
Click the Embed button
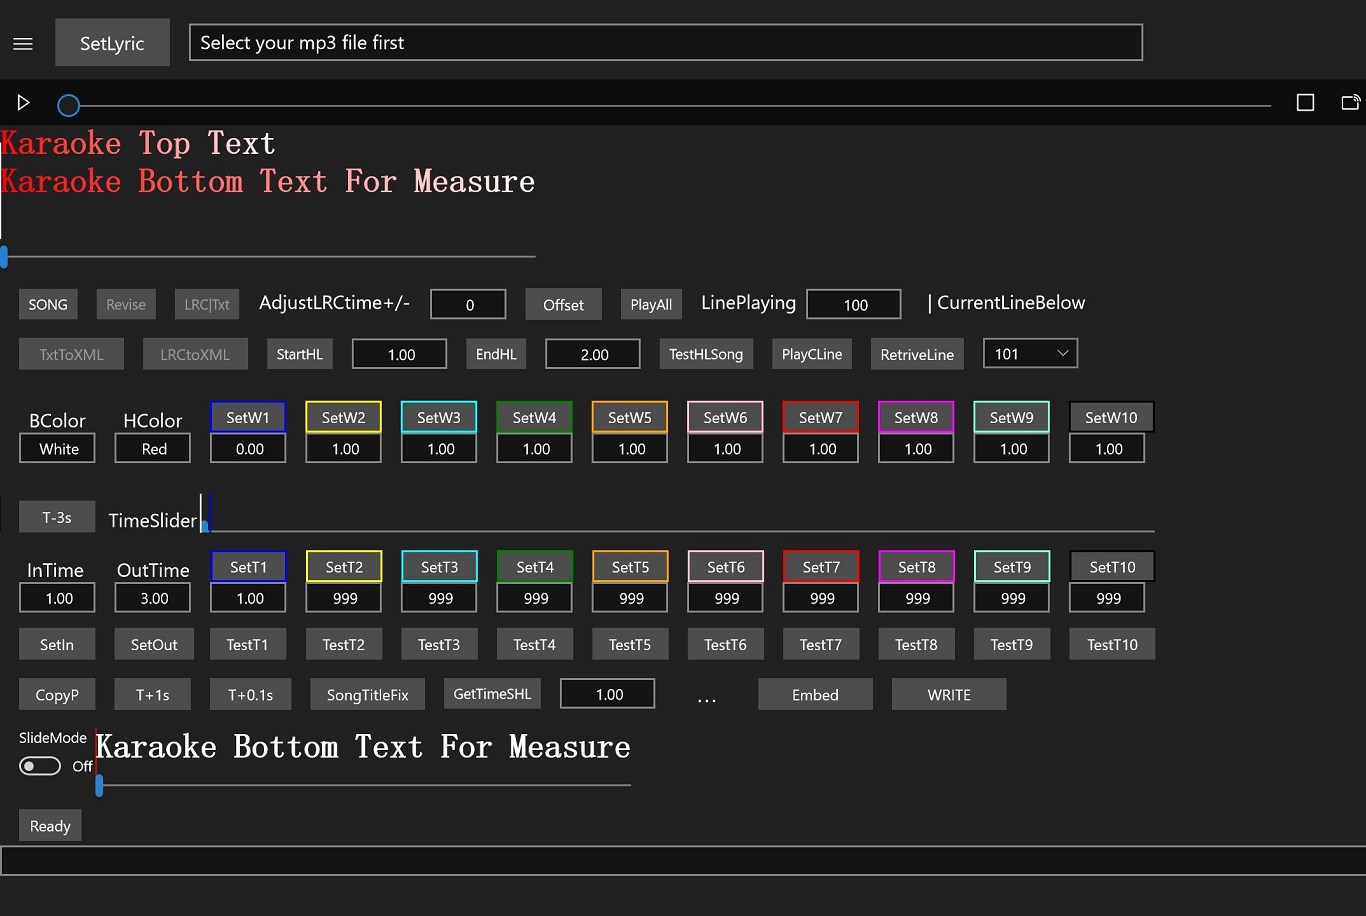click(x=815, y=695)
